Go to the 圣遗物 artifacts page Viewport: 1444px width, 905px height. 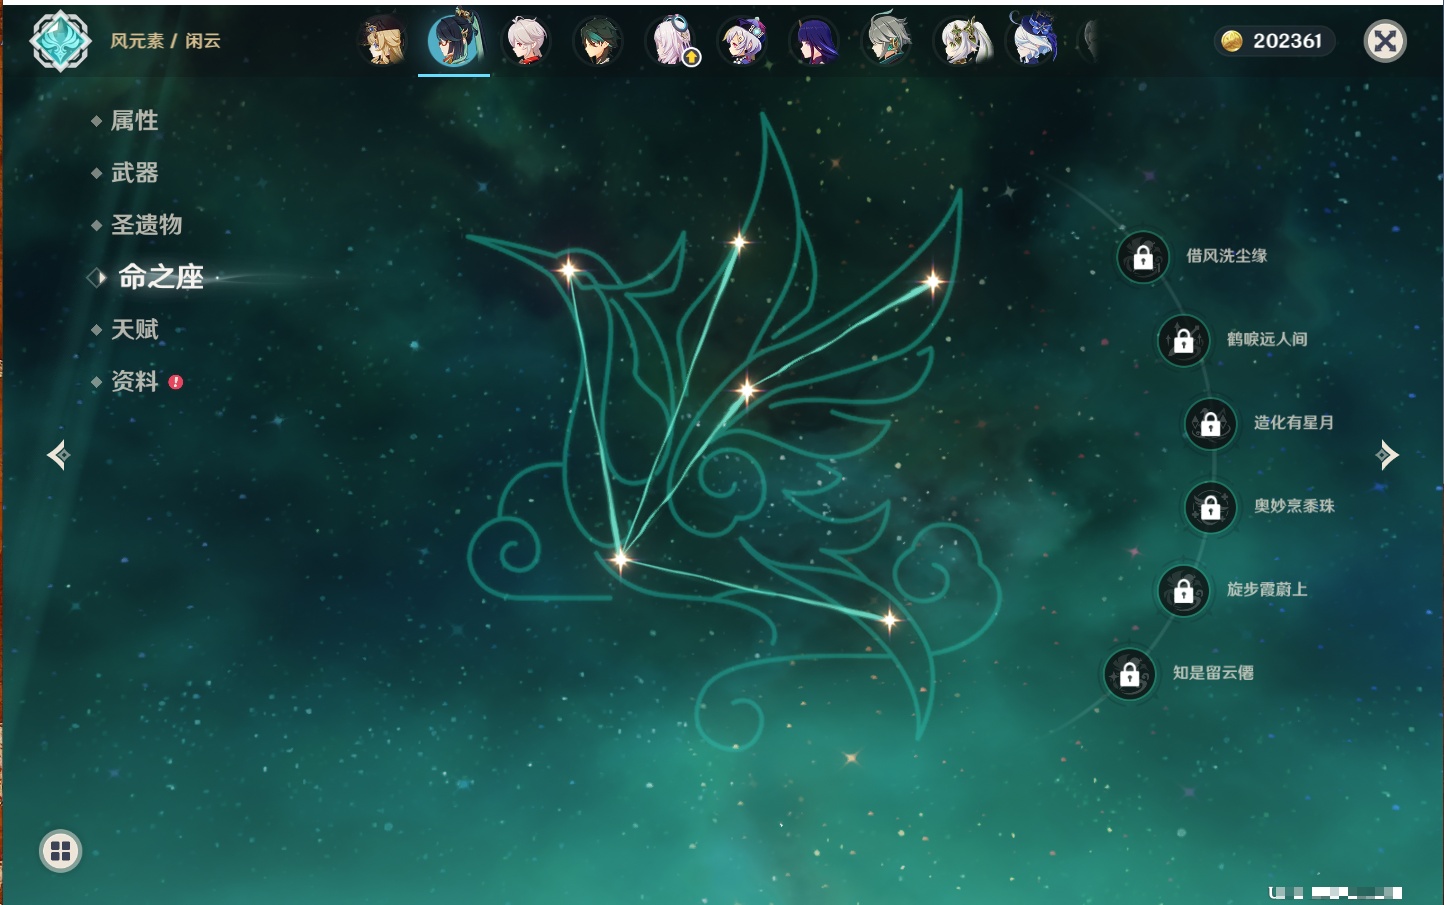(147, 225)
